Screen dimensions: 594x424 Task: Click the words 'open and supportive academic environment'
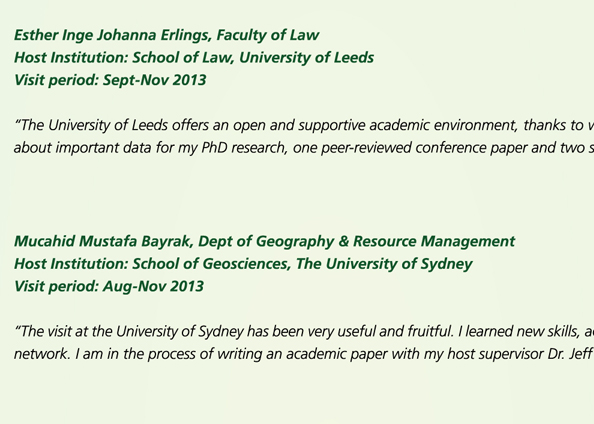375,125
